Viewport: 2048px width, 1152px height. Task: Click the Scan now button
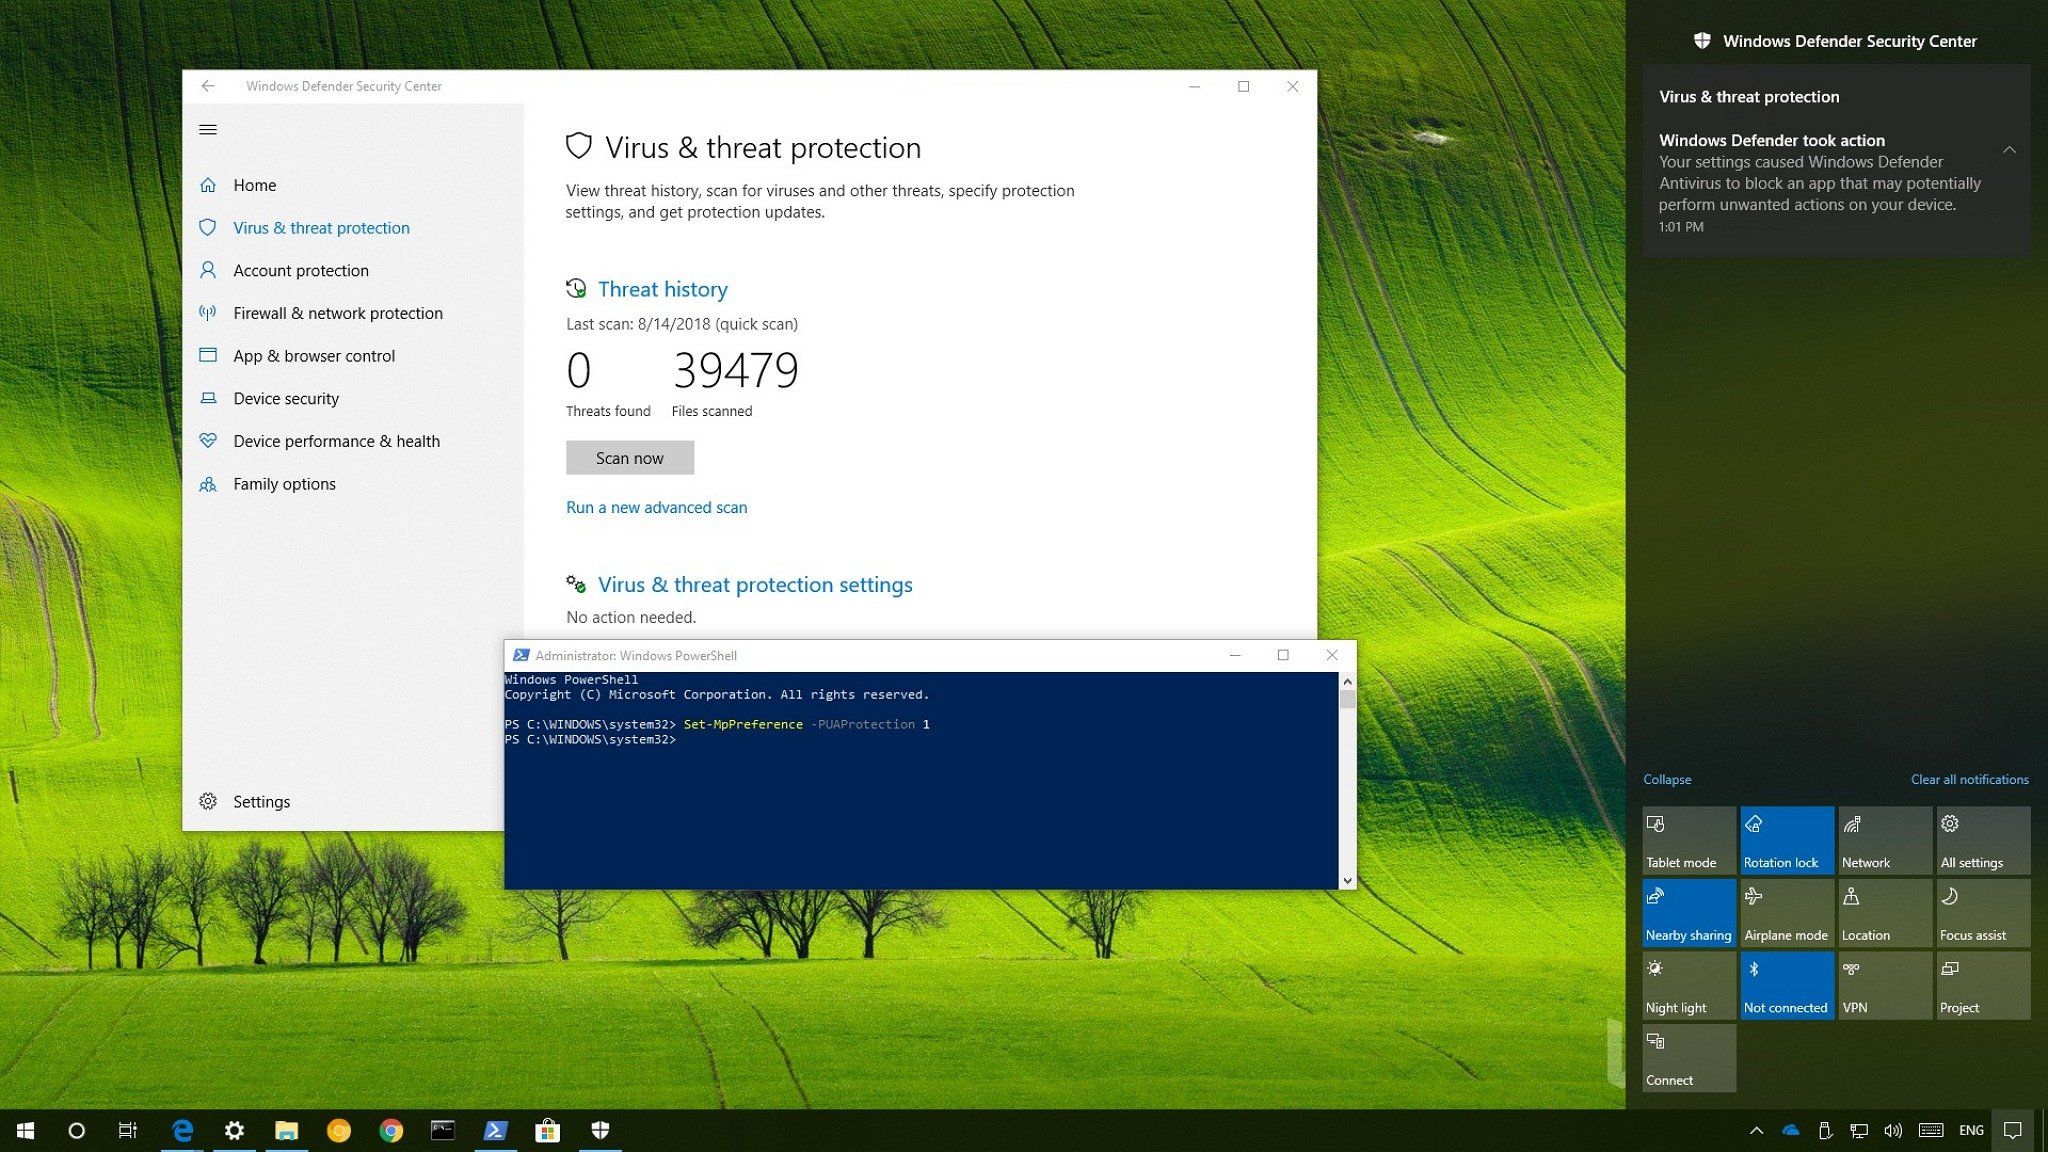point(629,458)
